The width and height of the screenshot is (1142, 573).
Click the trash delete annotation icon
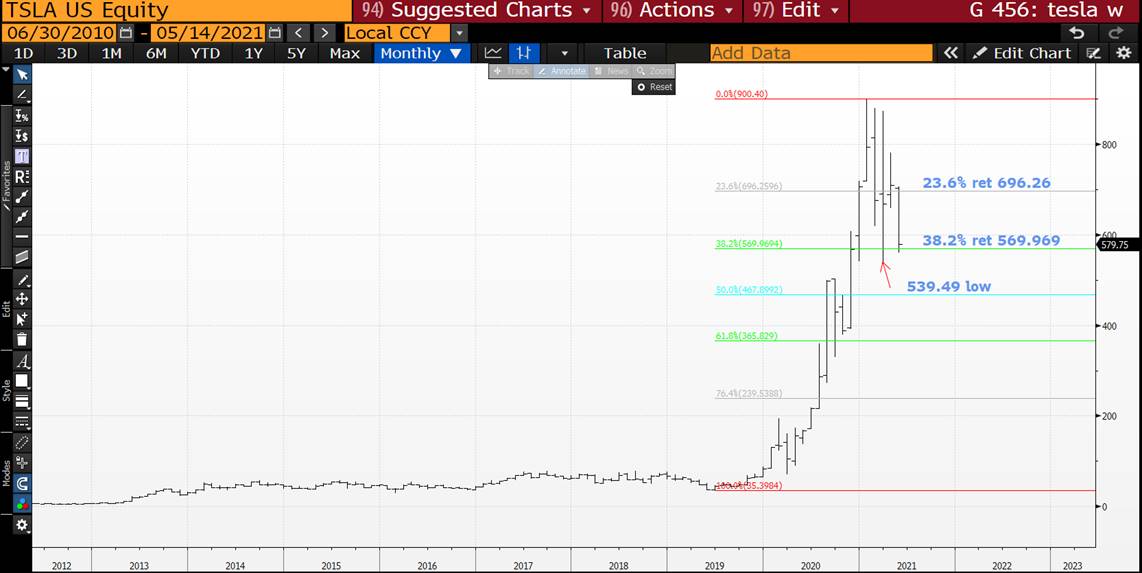[x=23, y=339]
